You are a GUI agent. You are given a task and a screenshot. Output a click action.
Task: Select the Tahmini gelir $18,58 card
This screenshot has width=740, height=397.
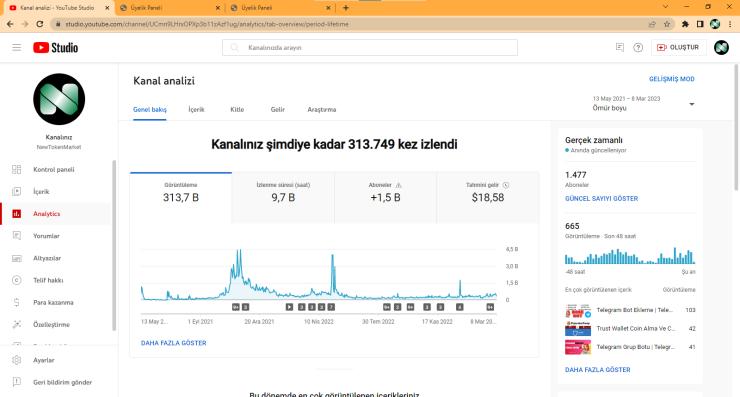488,197
